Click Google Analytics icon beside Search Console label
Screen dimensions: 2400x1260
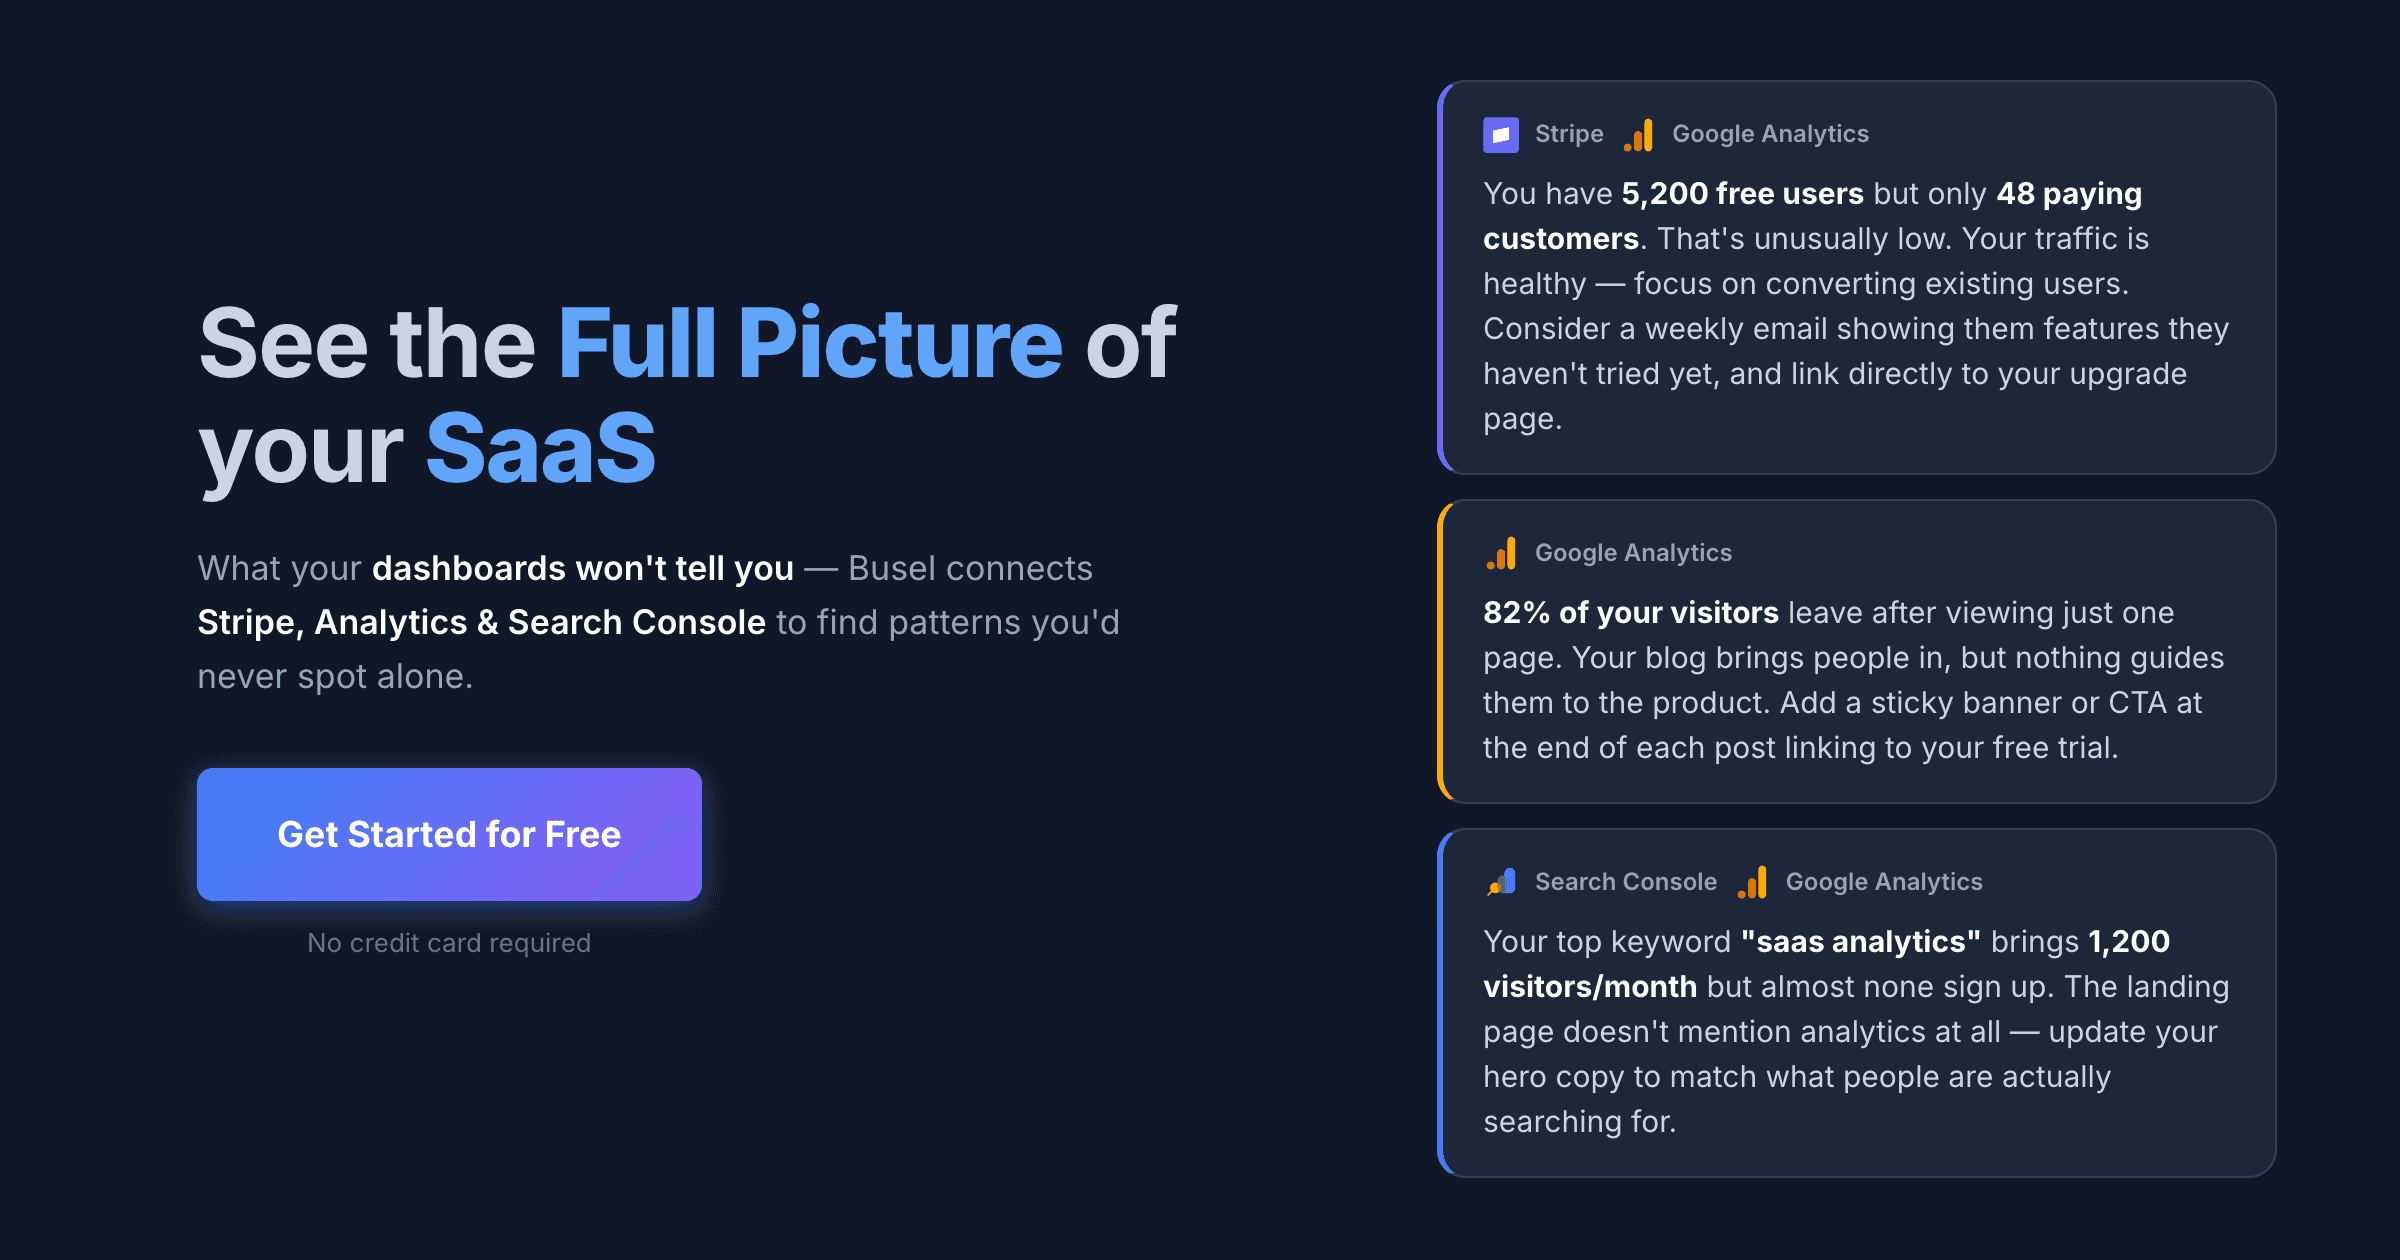1753,882
